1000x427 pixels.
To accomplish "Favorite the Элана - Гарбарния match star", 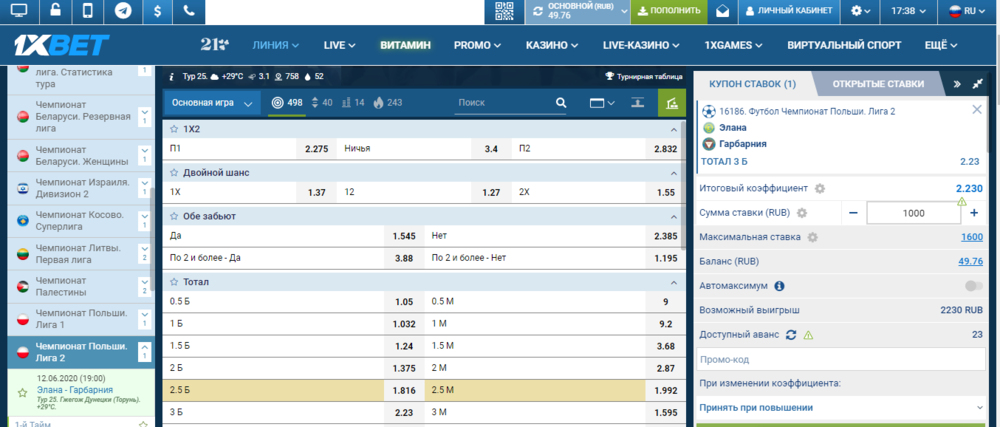I will click(23, 393).
